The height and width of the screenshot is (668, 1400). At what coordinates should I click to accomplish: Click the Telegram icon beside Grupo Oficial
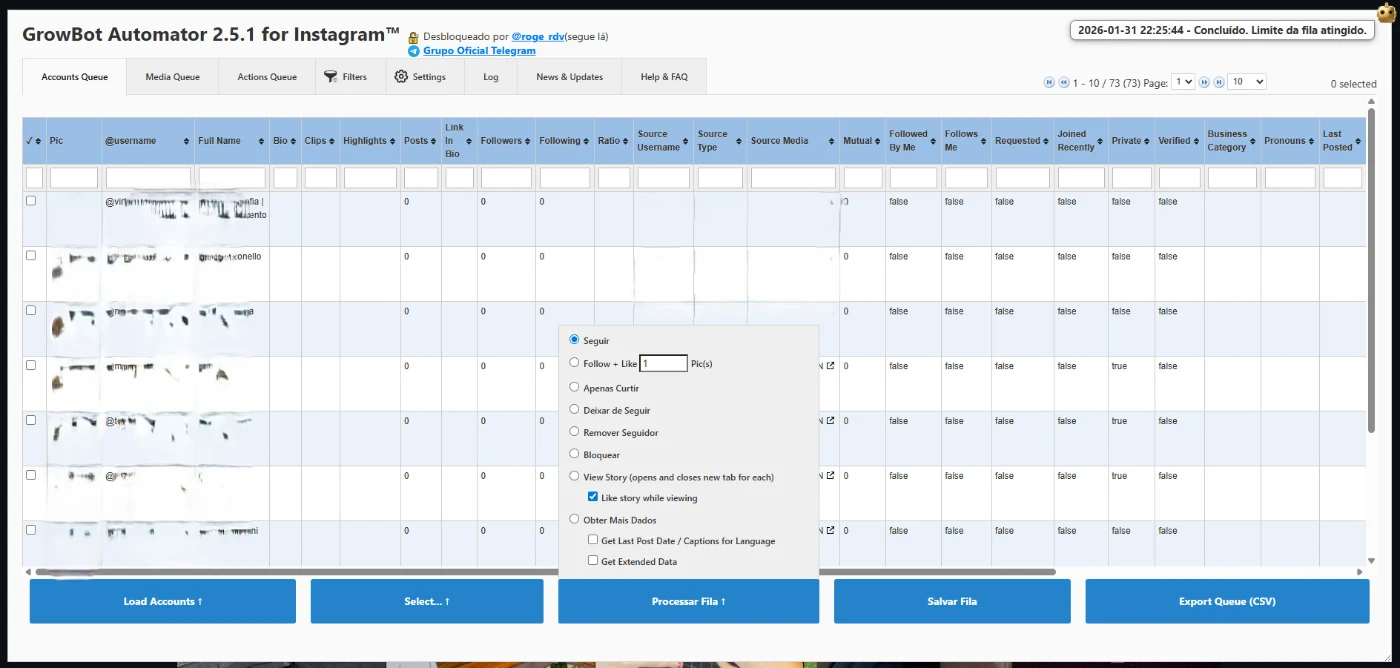[413, 51]
